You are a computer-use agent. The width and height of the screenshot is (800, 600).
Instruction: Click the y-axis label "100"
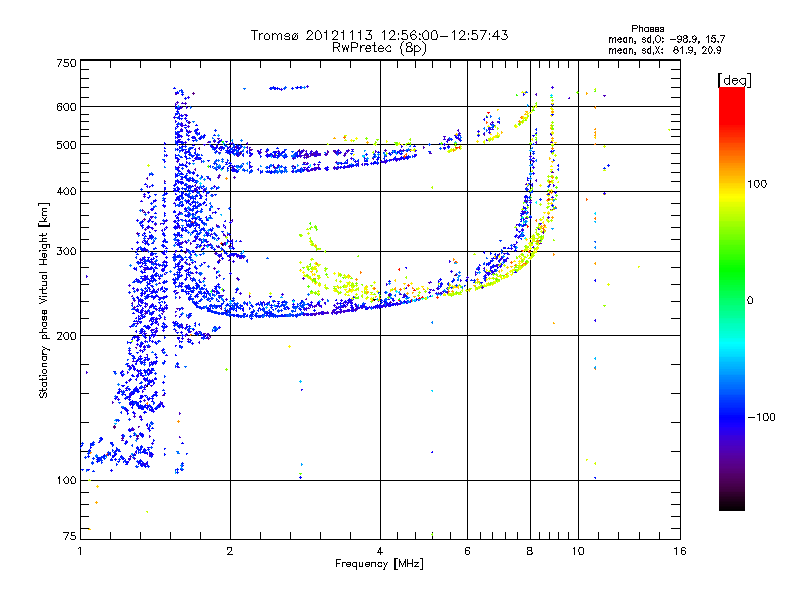(66, 481)
